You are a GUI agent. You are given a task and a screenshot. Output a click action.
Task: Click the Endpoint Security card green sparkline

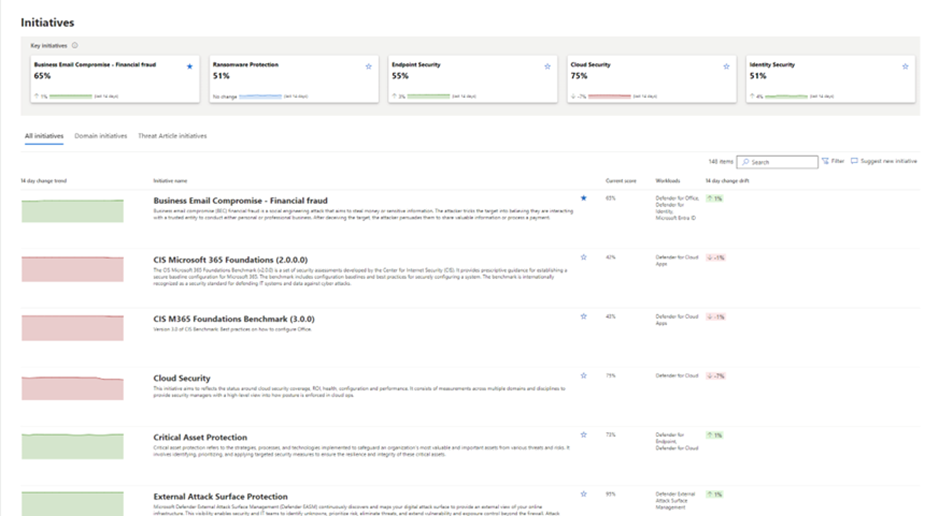coord(428,96)
